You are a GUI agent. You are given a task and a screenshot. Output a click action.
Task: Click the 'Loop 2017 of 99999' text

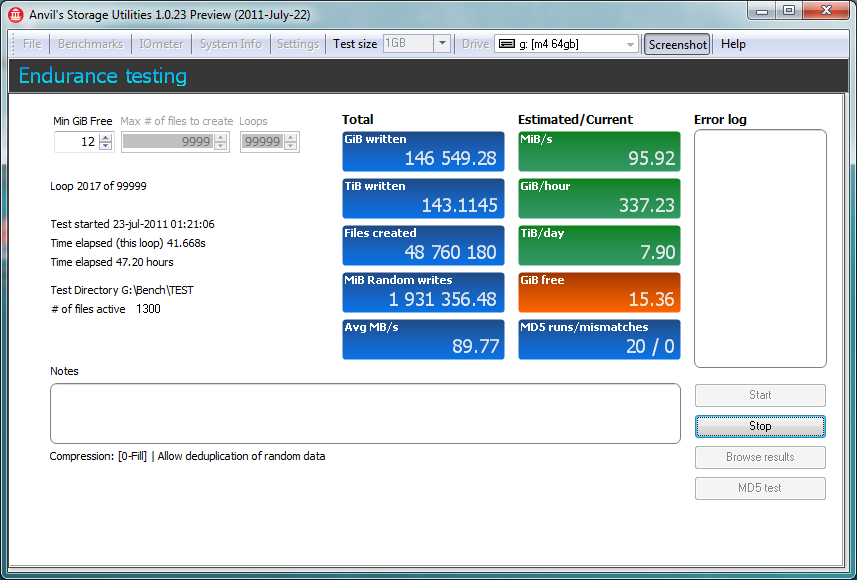coord(98,186)
